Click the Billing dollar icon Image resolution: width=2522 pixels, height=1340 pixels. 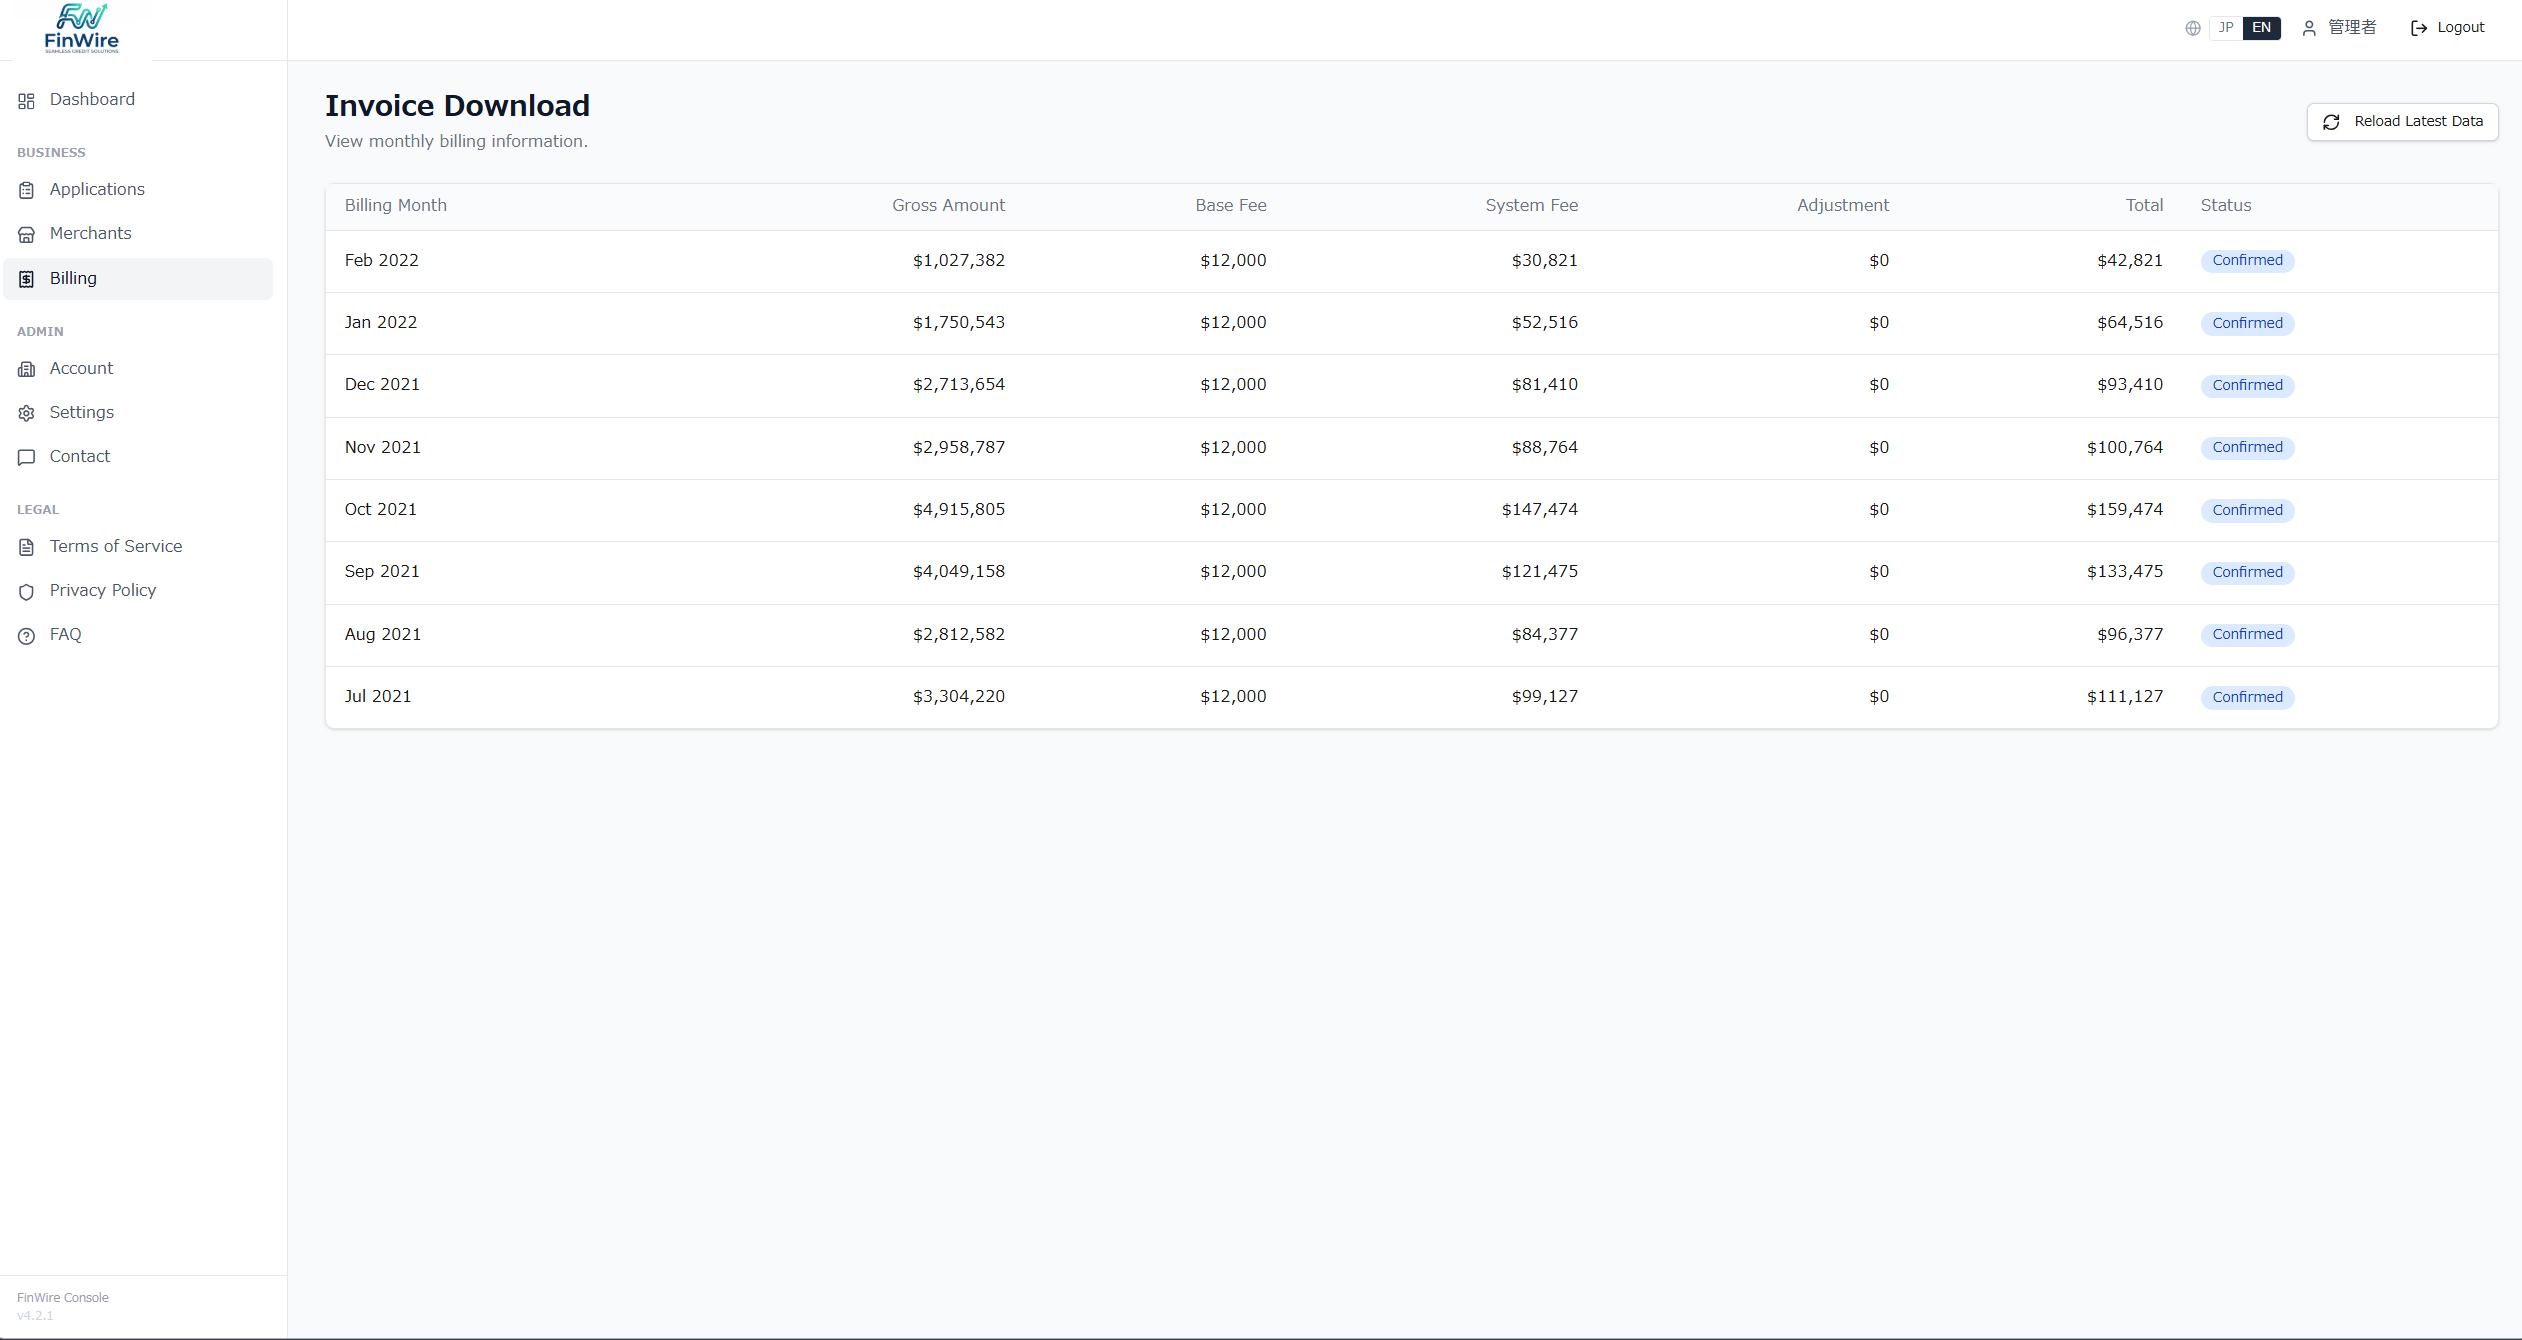(27, 278)
